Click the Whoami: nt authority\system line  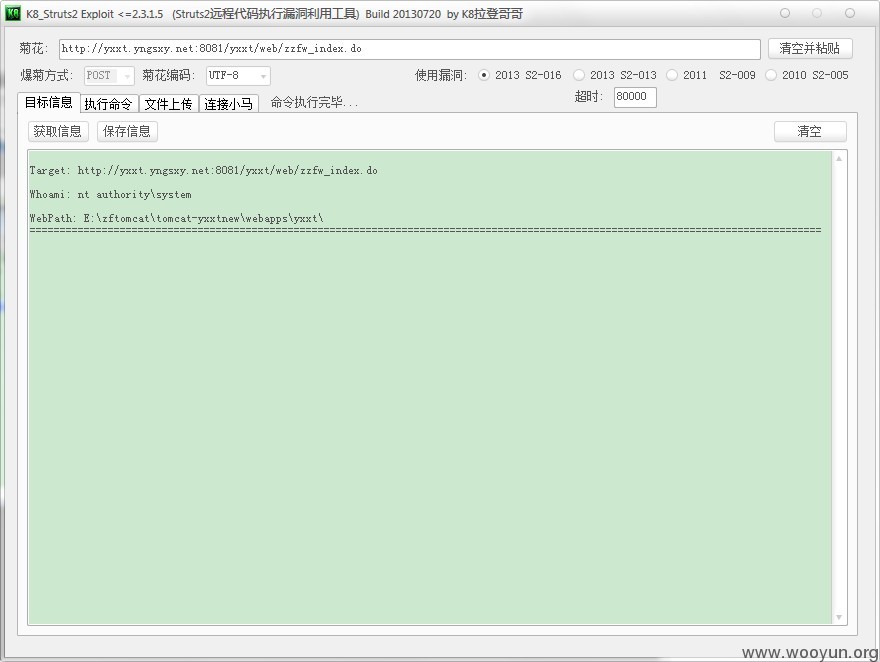pyautogui.click(x=111, y=195)
